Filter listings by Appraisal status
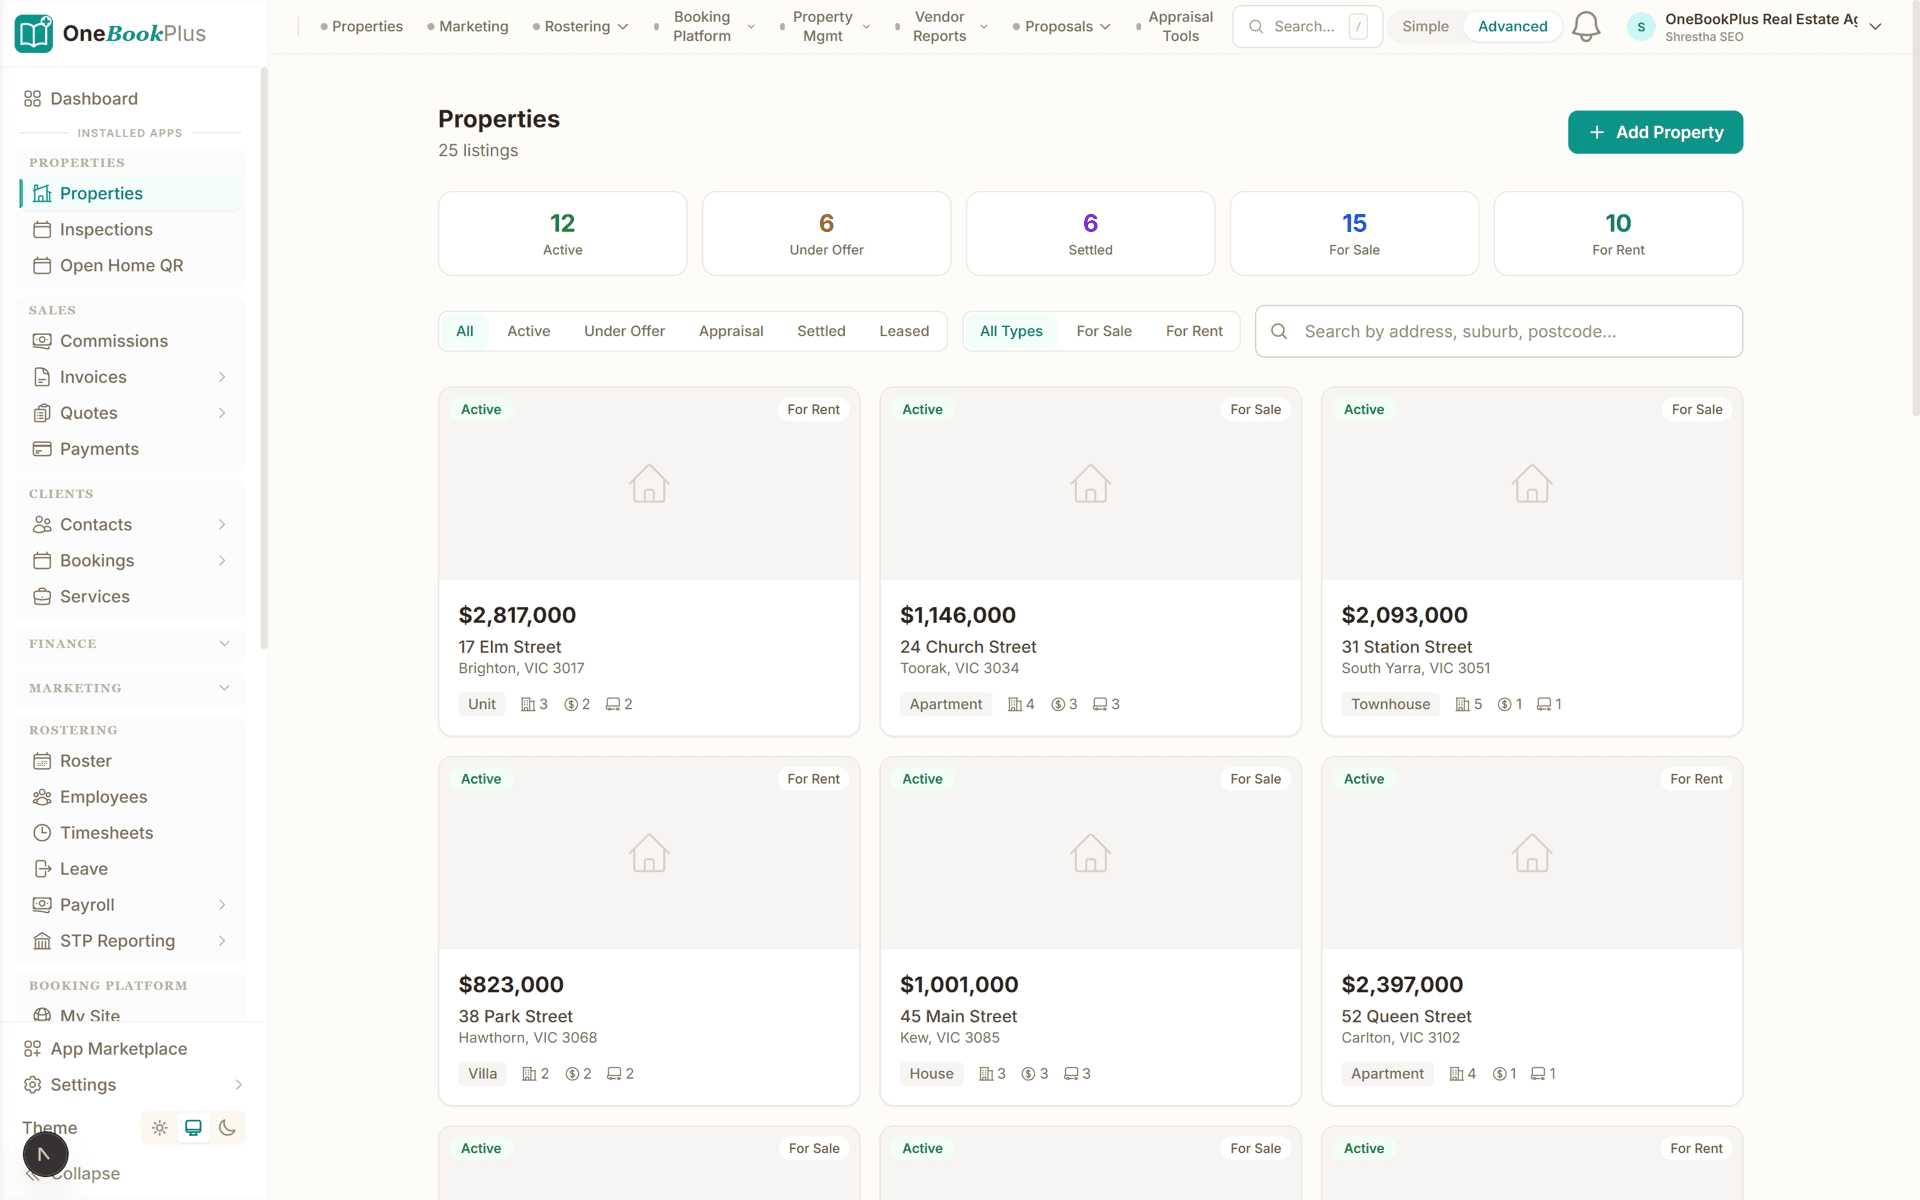 point(731,331)
